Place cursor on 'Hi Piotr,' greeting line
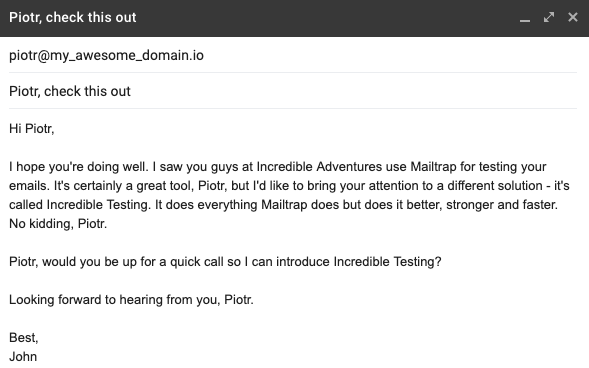The height and width of the screenshot is (368, 589). [x=32, y=129]
